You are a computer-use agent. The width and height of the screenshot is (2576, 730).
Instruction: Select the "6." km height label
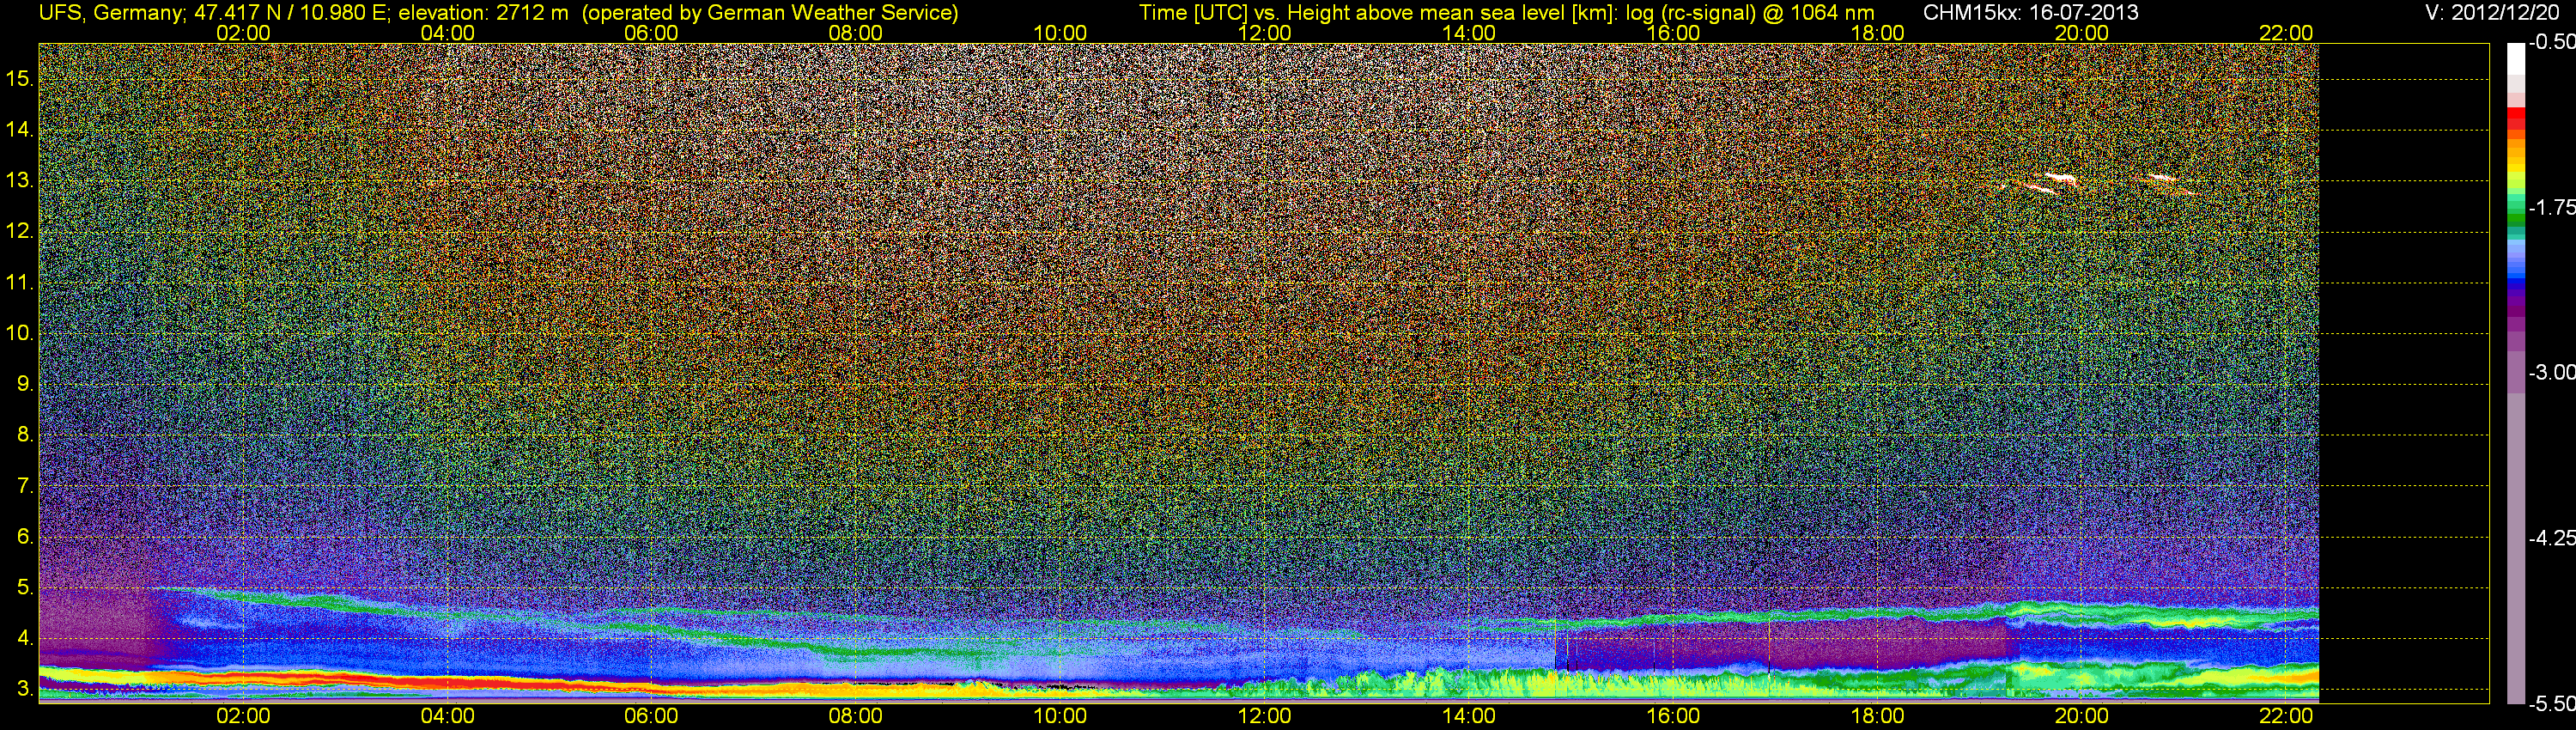click(25, 537)
